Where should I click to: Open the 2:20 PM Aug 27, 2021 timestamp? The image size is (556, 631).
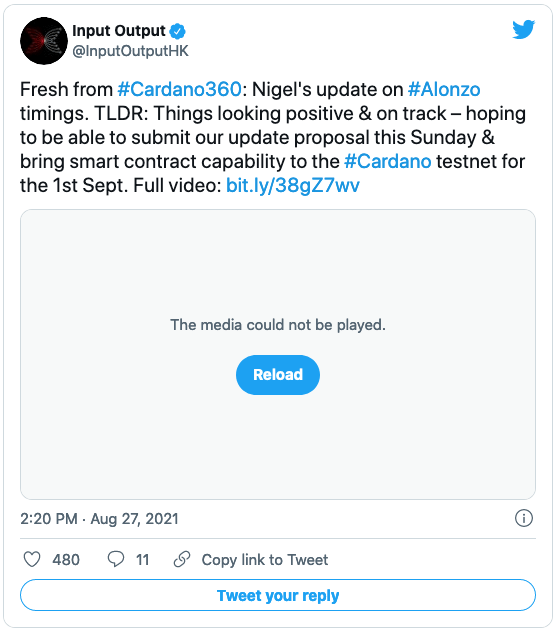tap(99, 519)
